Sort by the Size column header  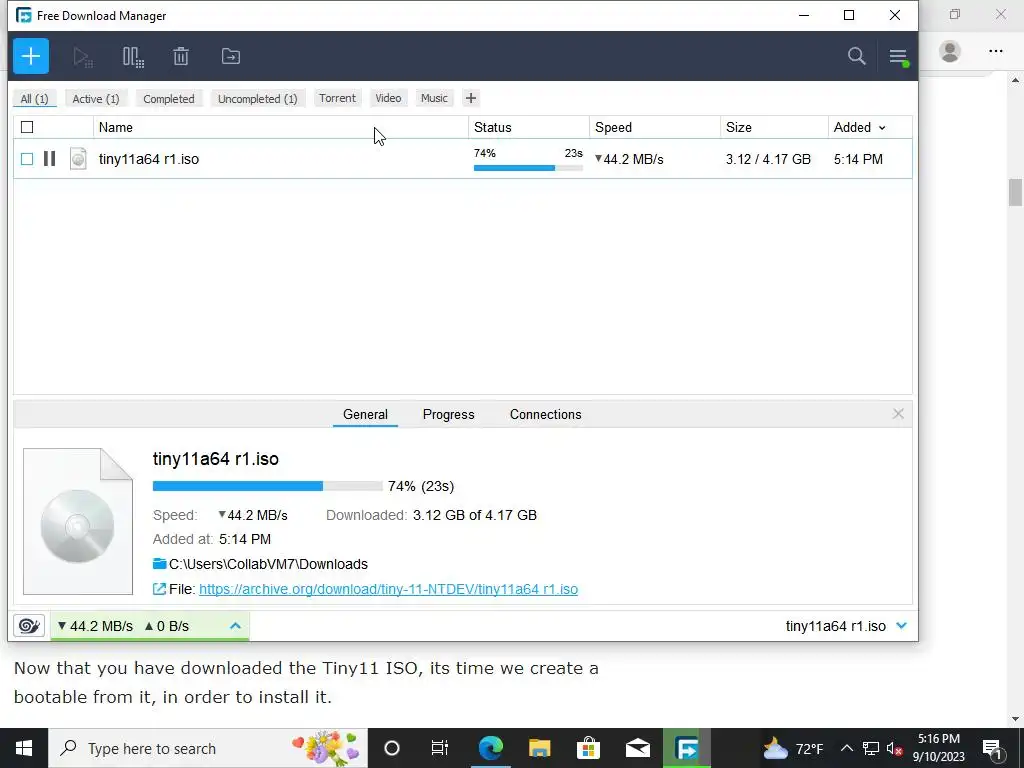coord(775,127)
